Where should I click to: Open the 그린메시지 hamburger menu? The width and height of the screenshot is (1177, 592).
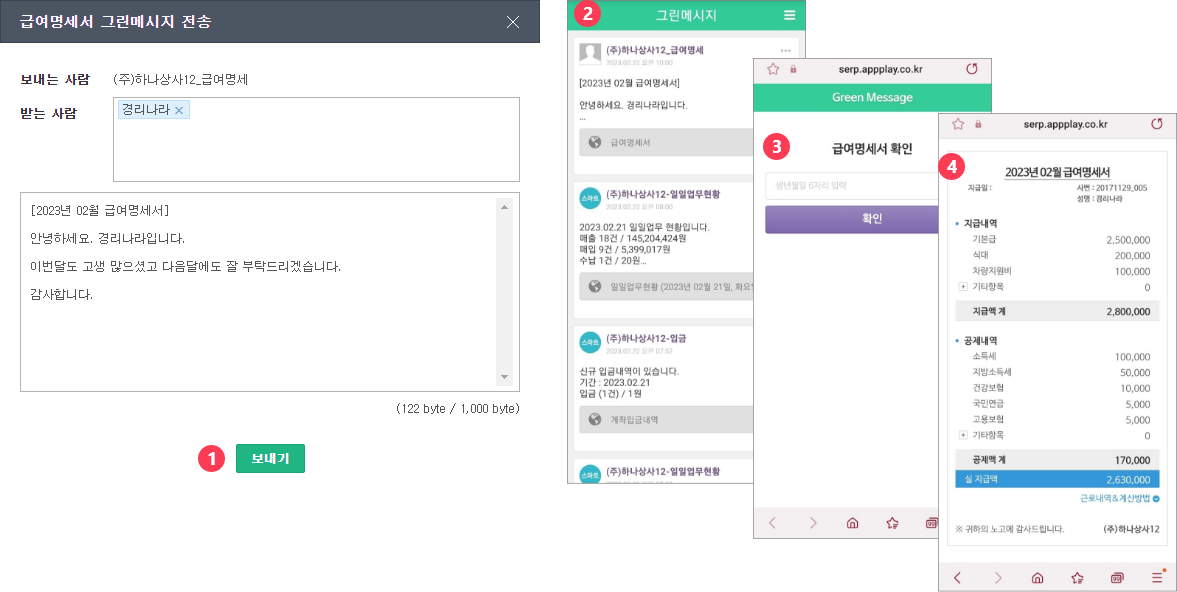(789, 15)
